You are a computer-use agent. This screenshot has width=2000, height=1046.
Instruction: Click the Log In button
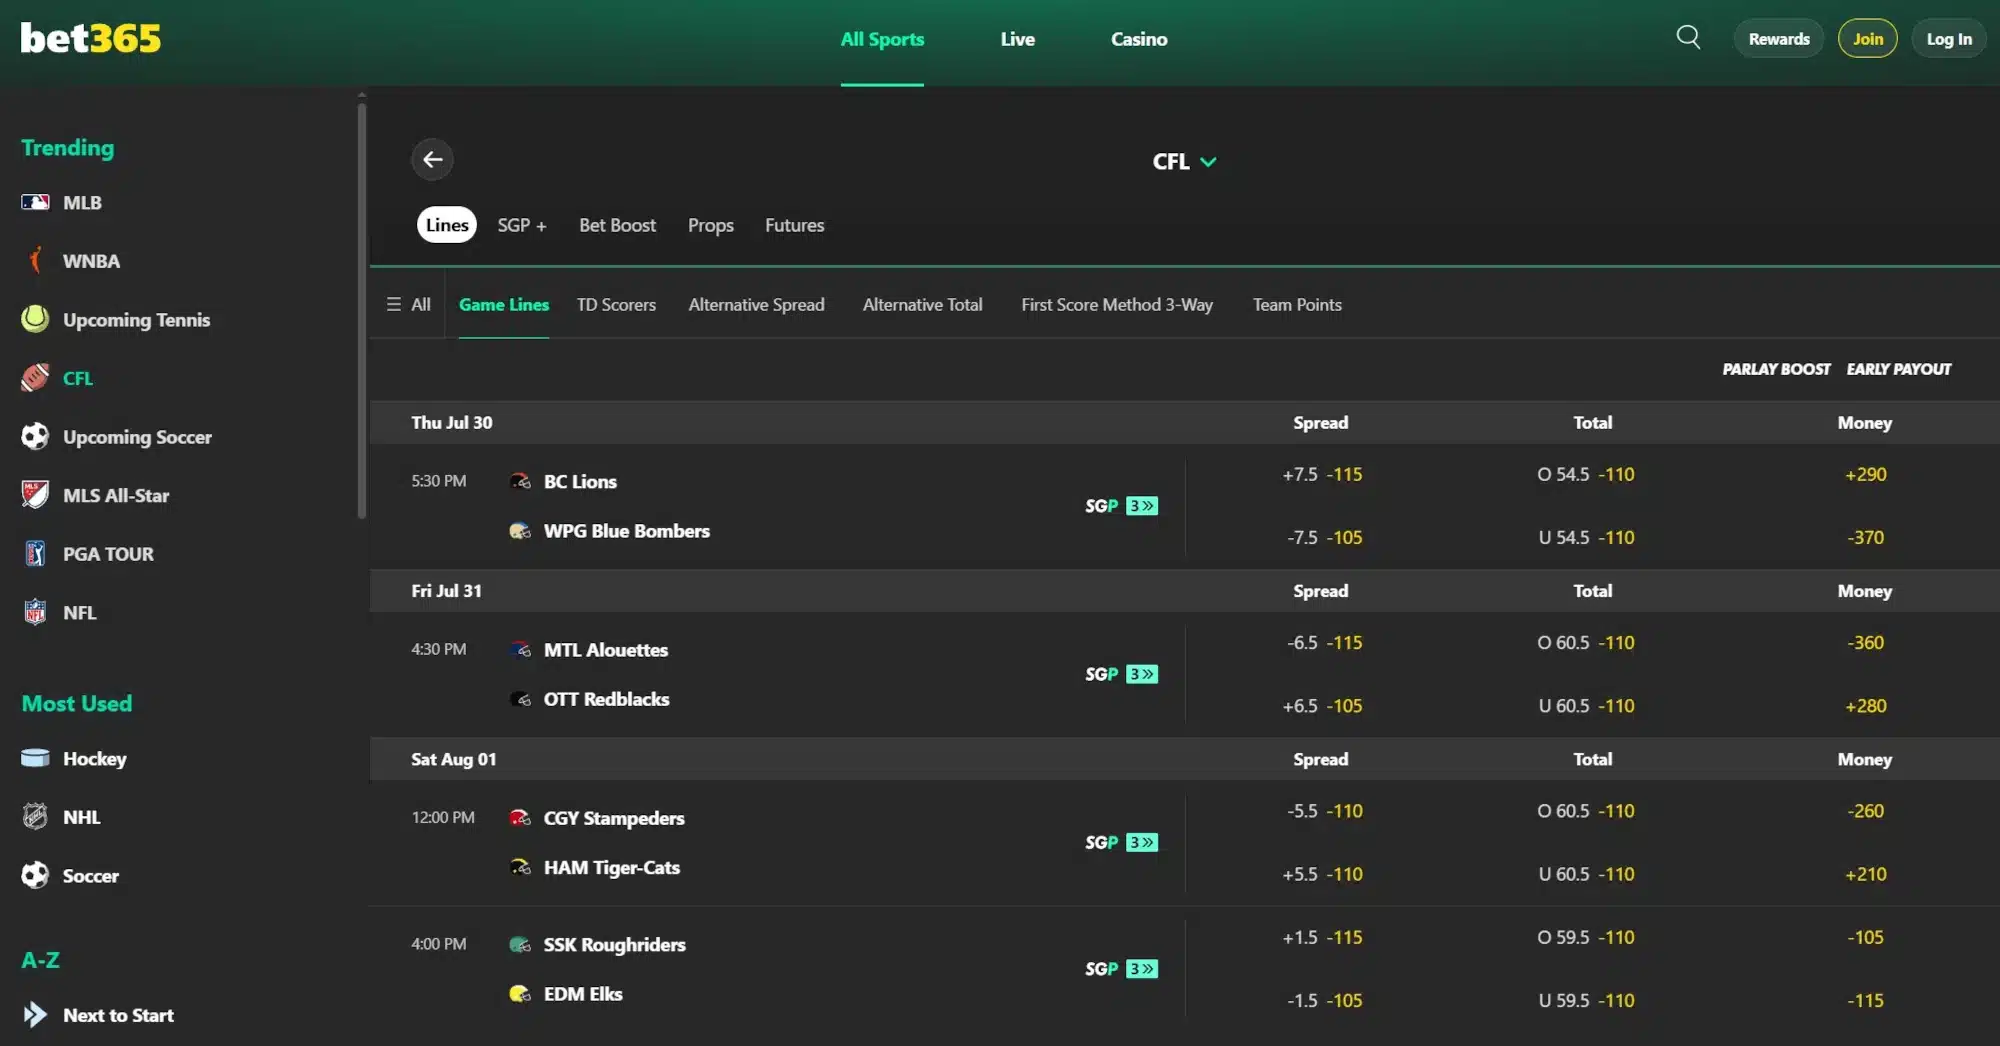pyautogui.click(x=1948, y=39)
